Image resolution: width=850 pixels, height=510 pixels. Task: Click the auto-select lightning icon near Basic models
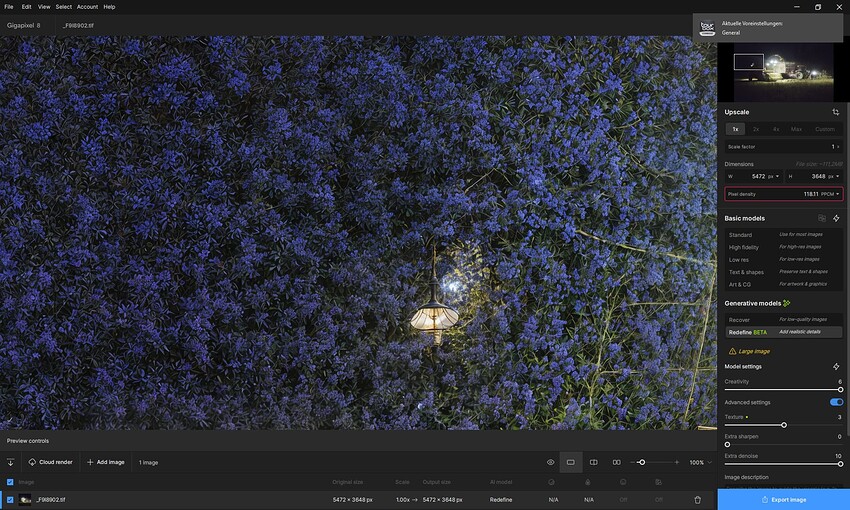[x=836, y=218]
